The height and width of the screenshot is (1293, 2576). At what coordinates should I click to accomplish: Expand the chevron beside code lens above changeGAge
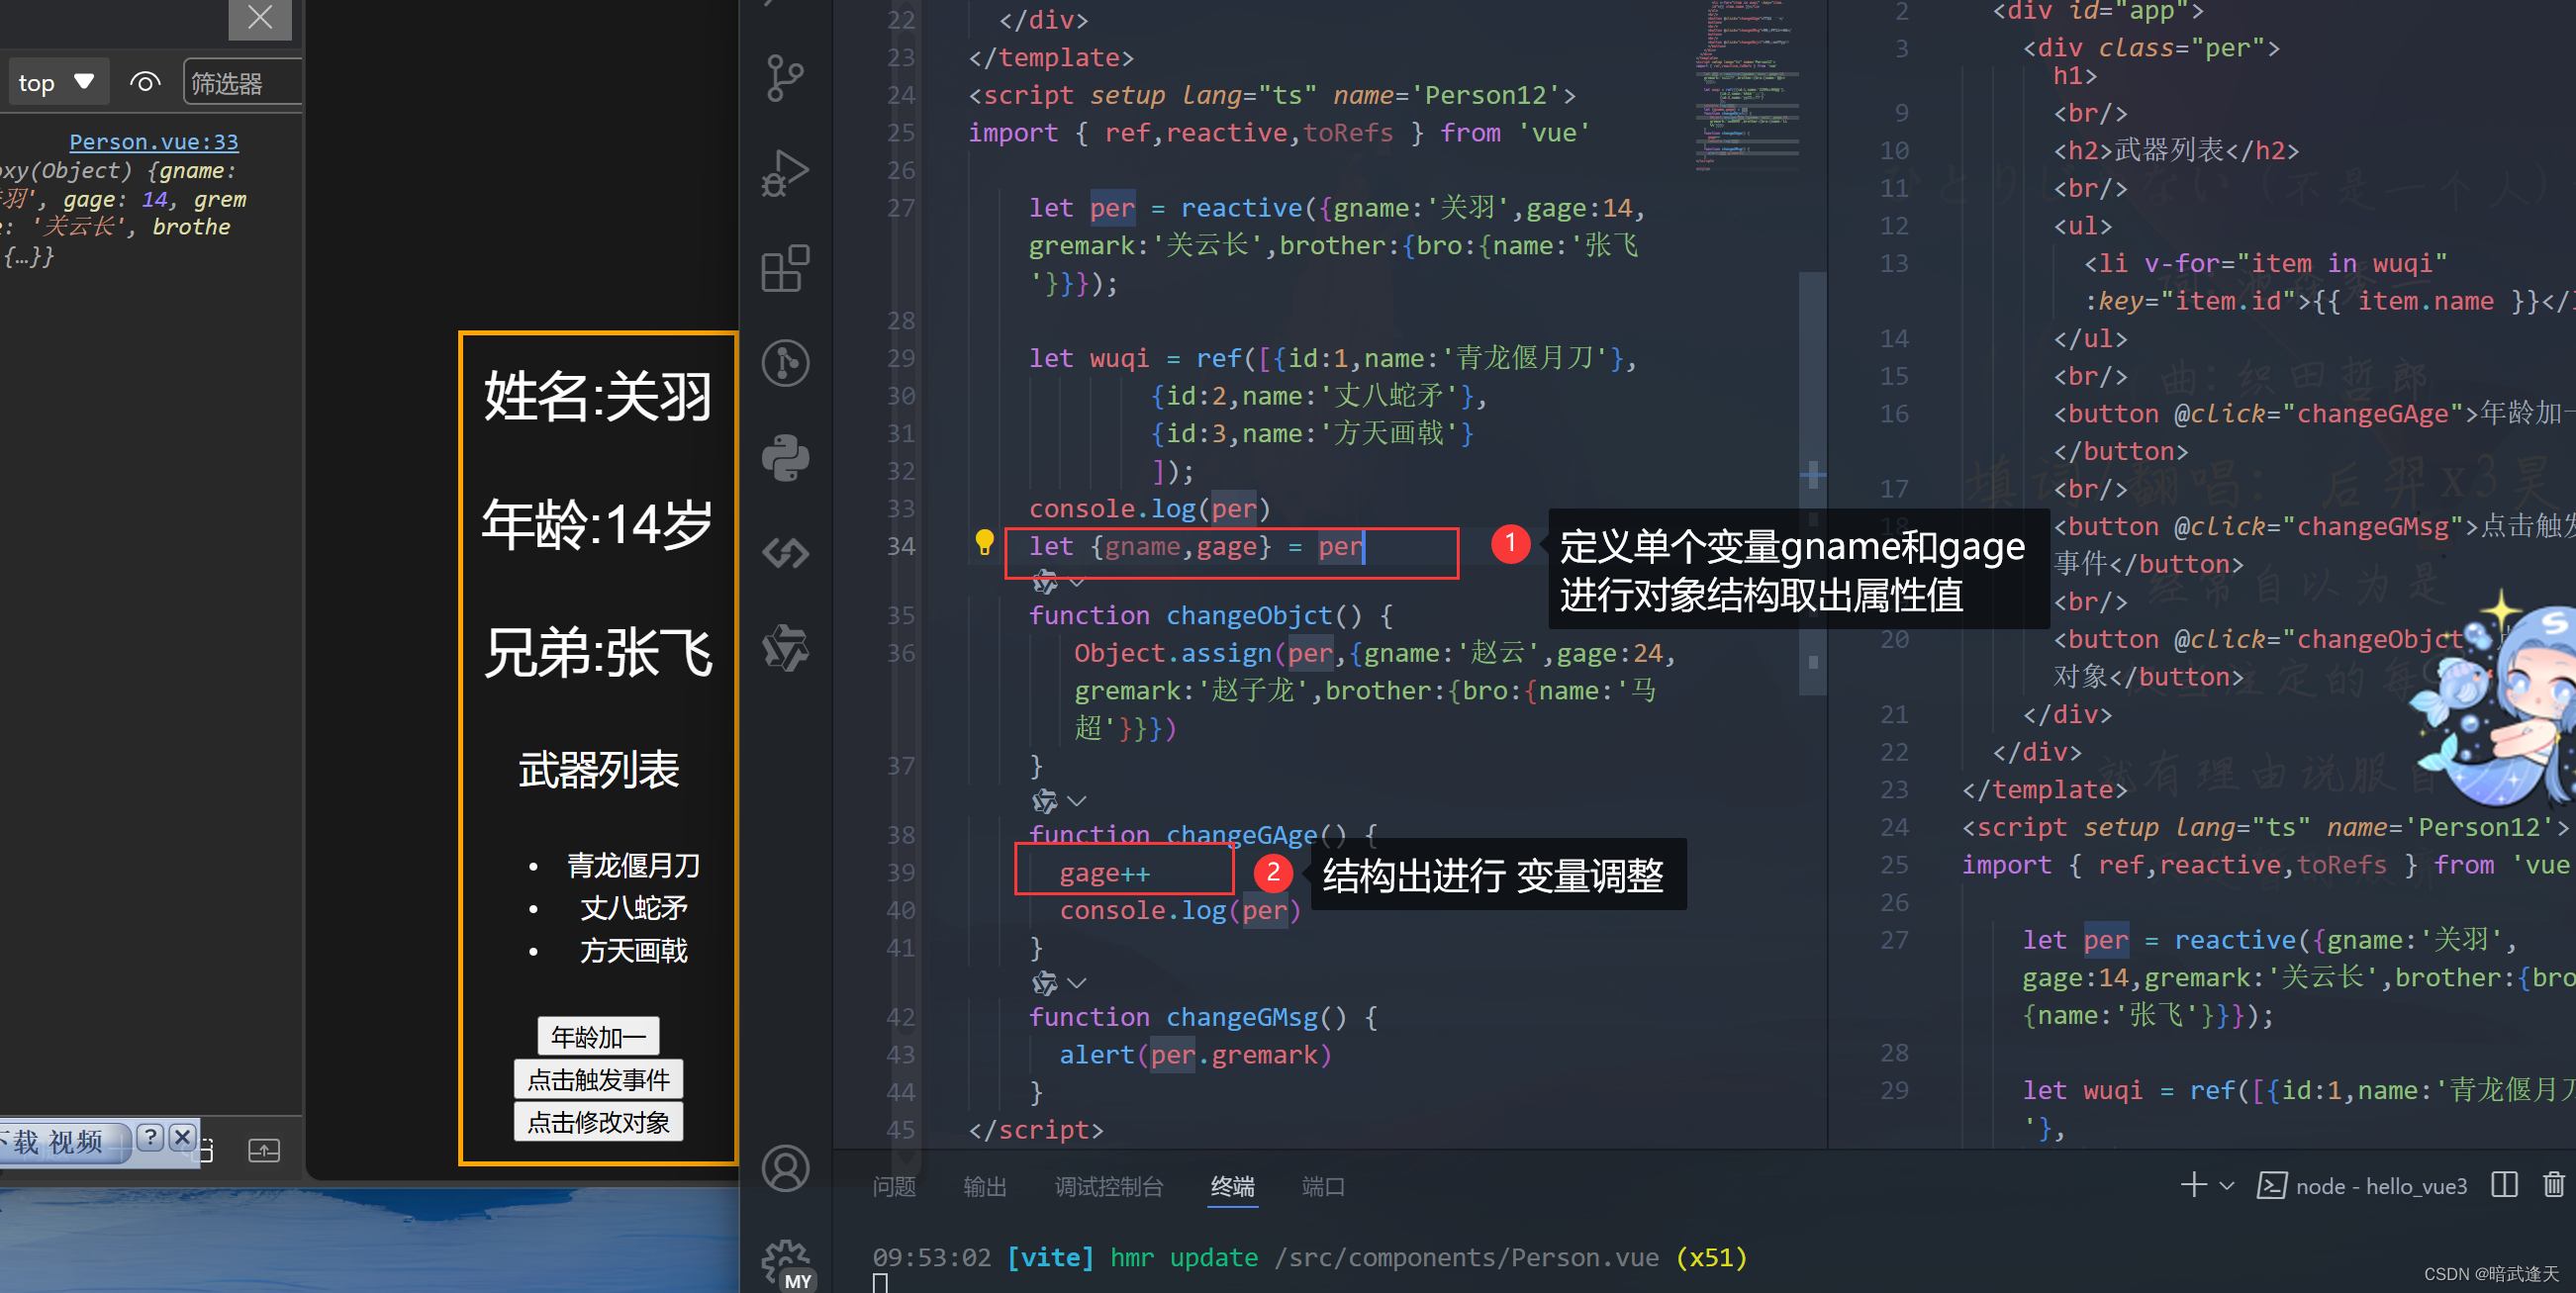click(x=1076, y=801)
